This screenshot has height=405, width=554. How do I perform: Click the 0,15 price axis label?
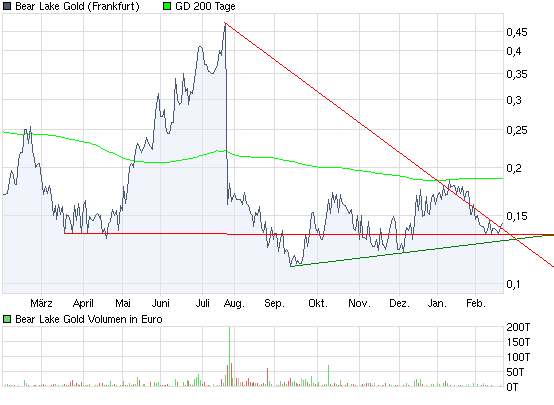pyautogui.click(x=517, y=216)
